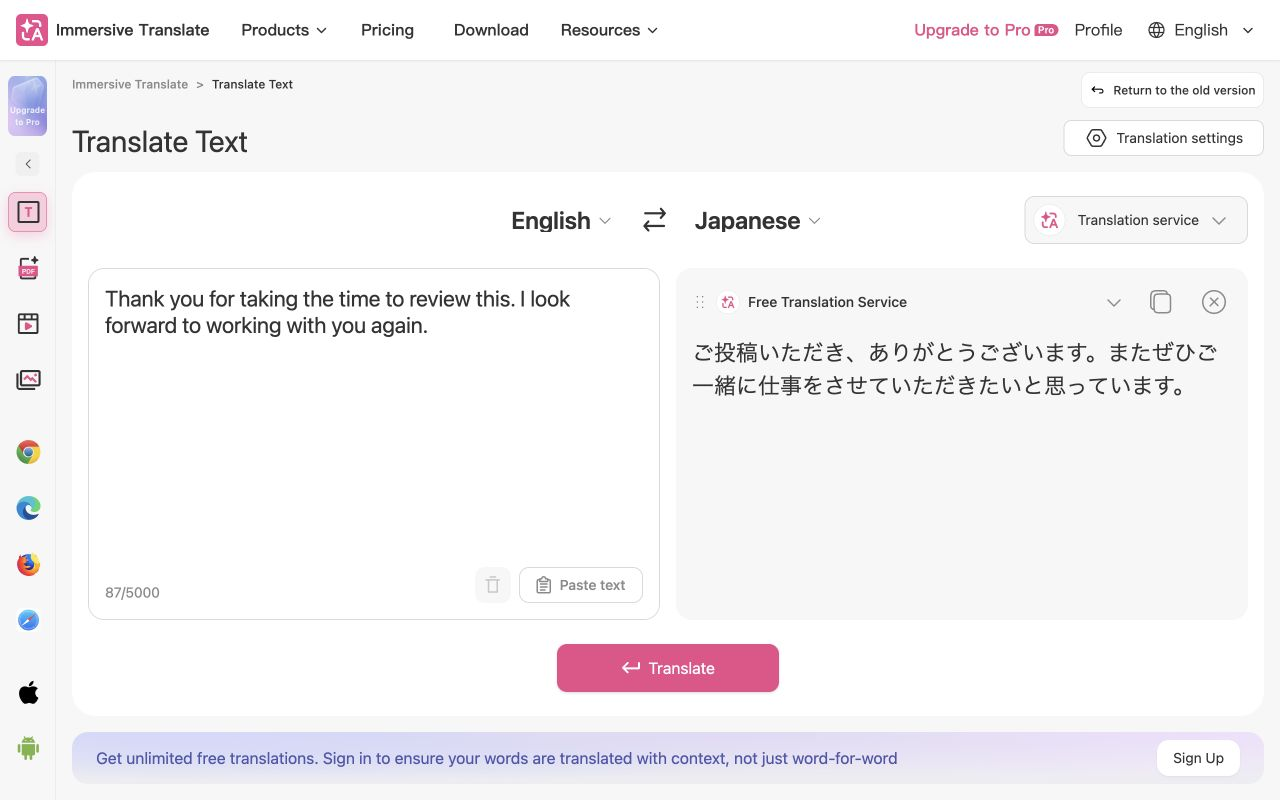
Task: Open the Upgrade to Pro sidebar badge
Action: click(28, 106)
